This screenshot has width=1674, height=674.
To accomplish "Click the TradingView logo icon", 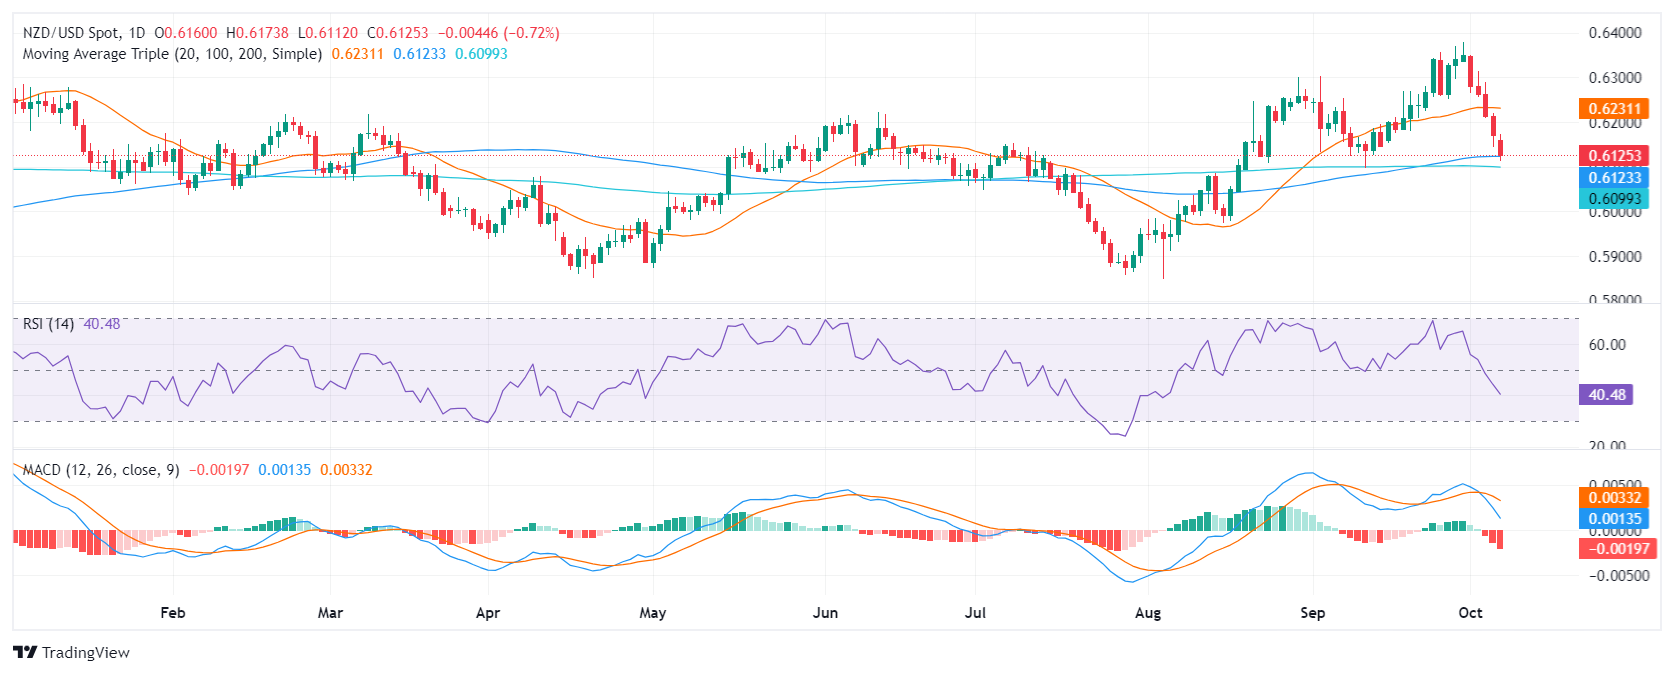I will (x=25, y=652).
